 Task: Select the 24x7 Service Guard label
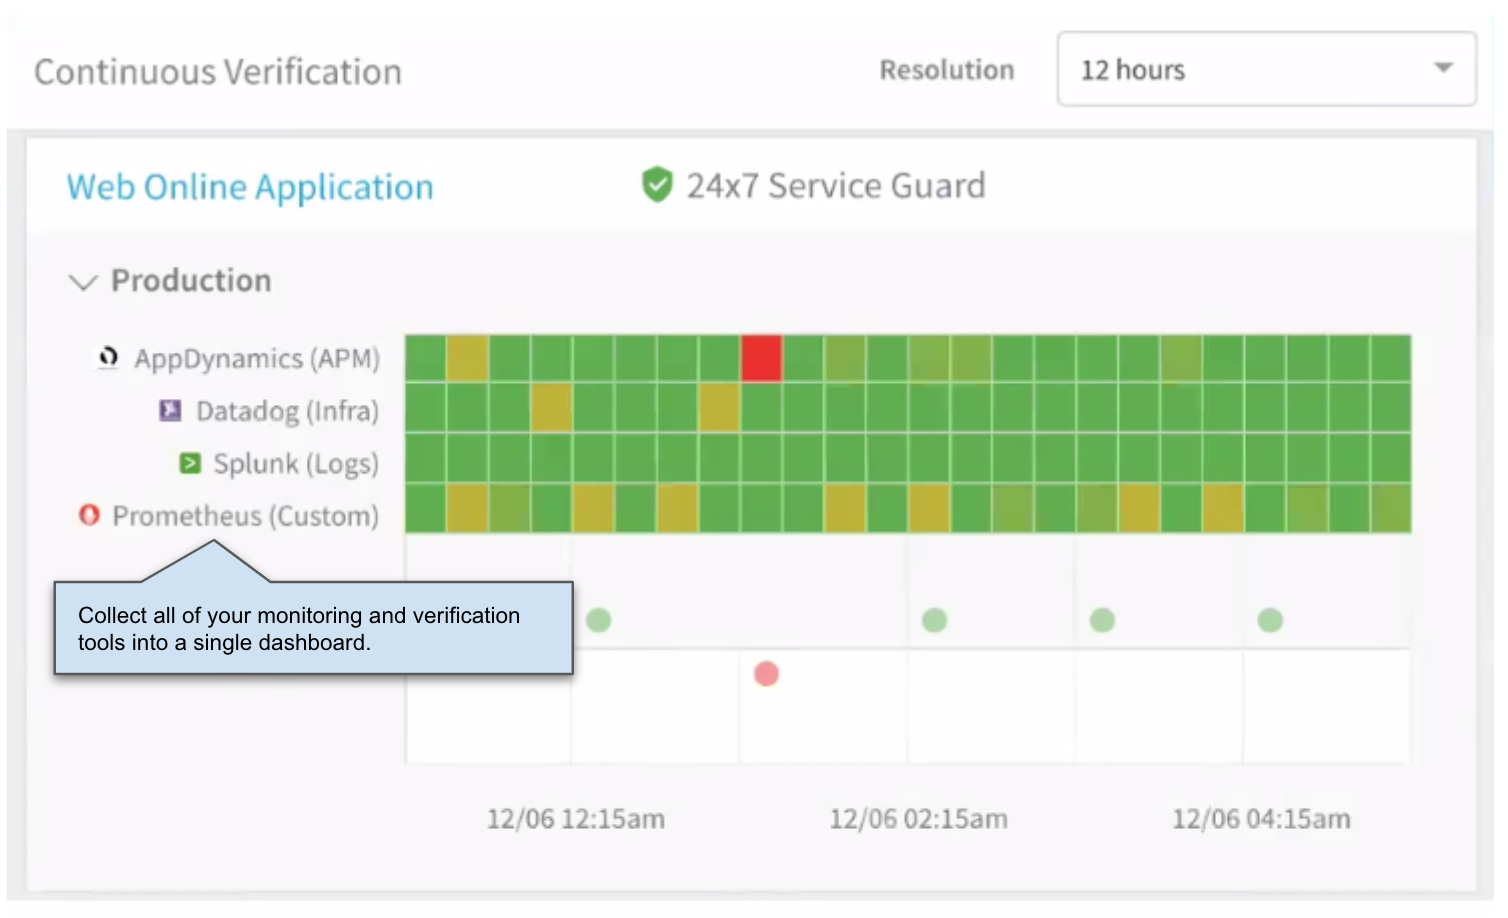point(836,186)
